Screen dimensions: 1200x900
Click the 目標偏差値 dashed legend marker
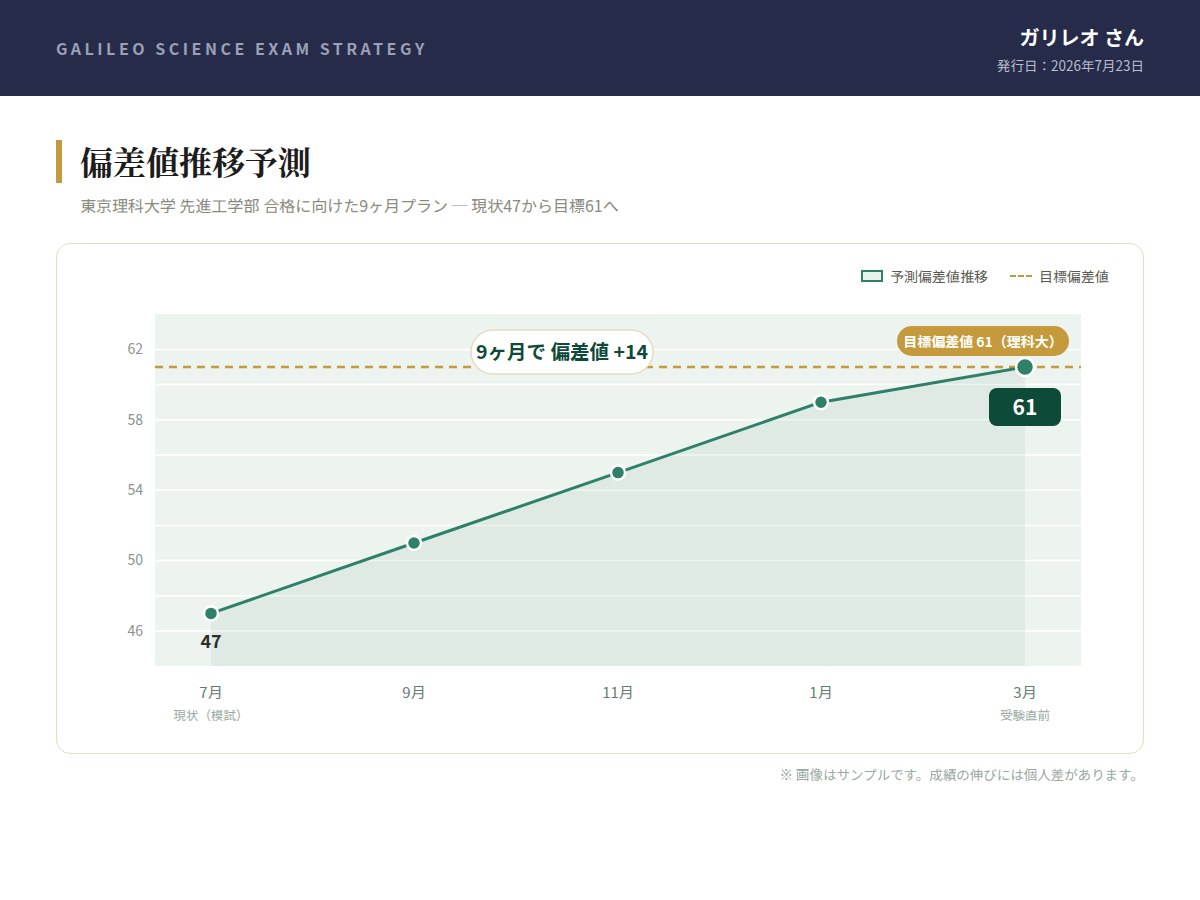point(1020,277)
